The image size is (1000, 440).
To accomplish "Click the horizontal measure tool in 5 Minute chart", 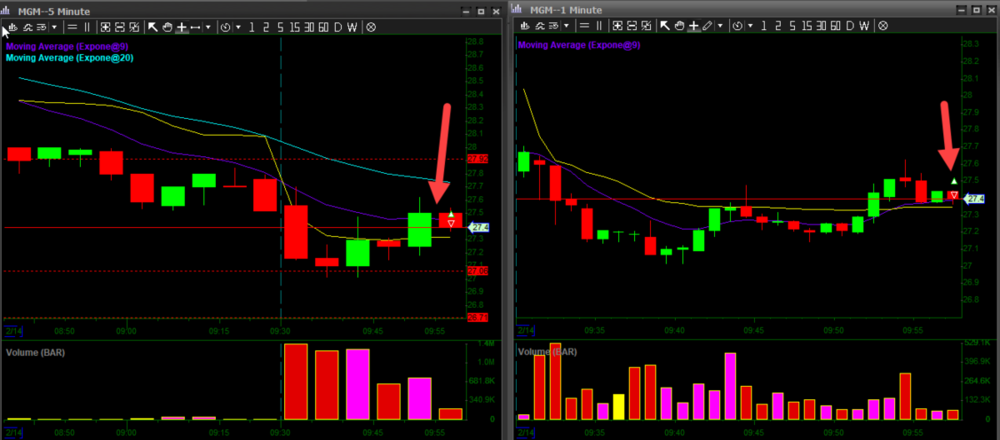I will 196,26.
